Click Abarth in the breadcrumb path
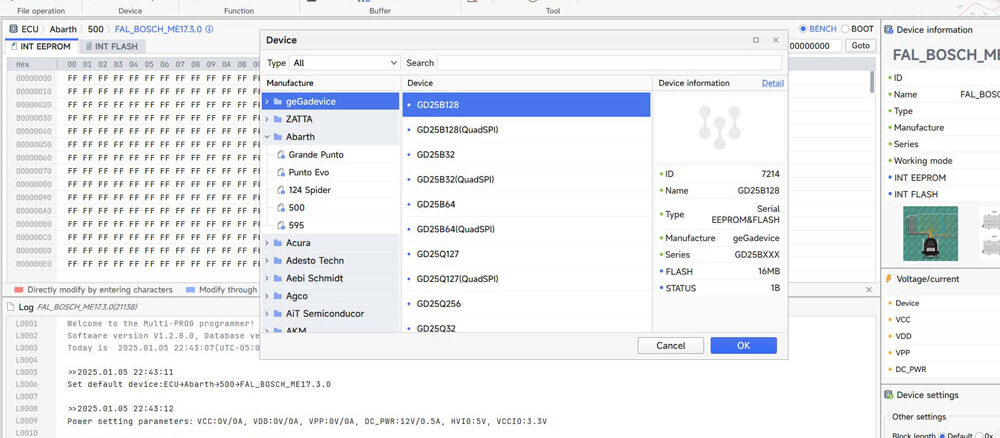 (x=62, y=29)
